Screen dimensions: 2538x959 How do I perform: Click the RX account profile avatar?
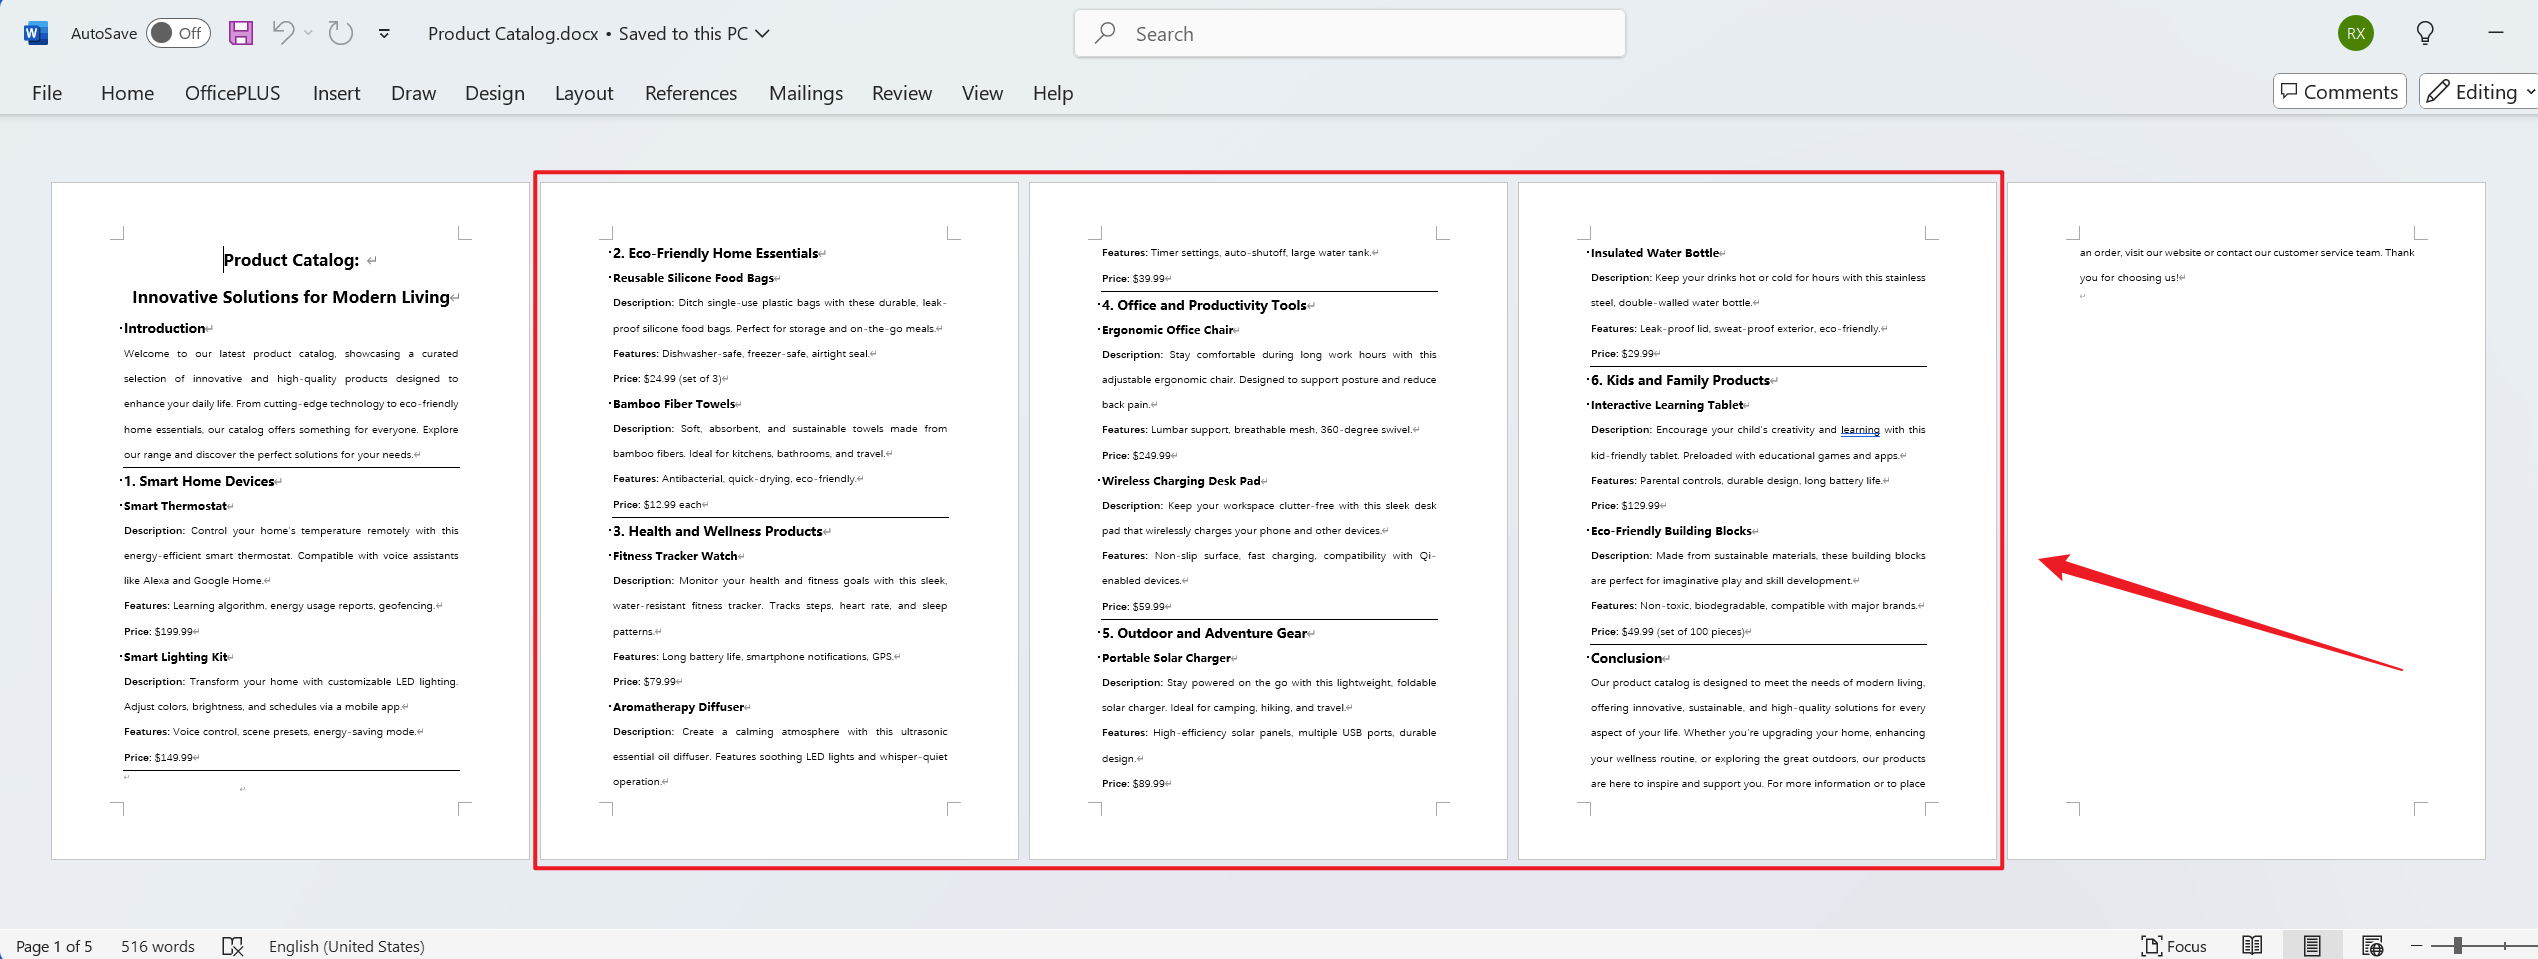click(2355, 33)
